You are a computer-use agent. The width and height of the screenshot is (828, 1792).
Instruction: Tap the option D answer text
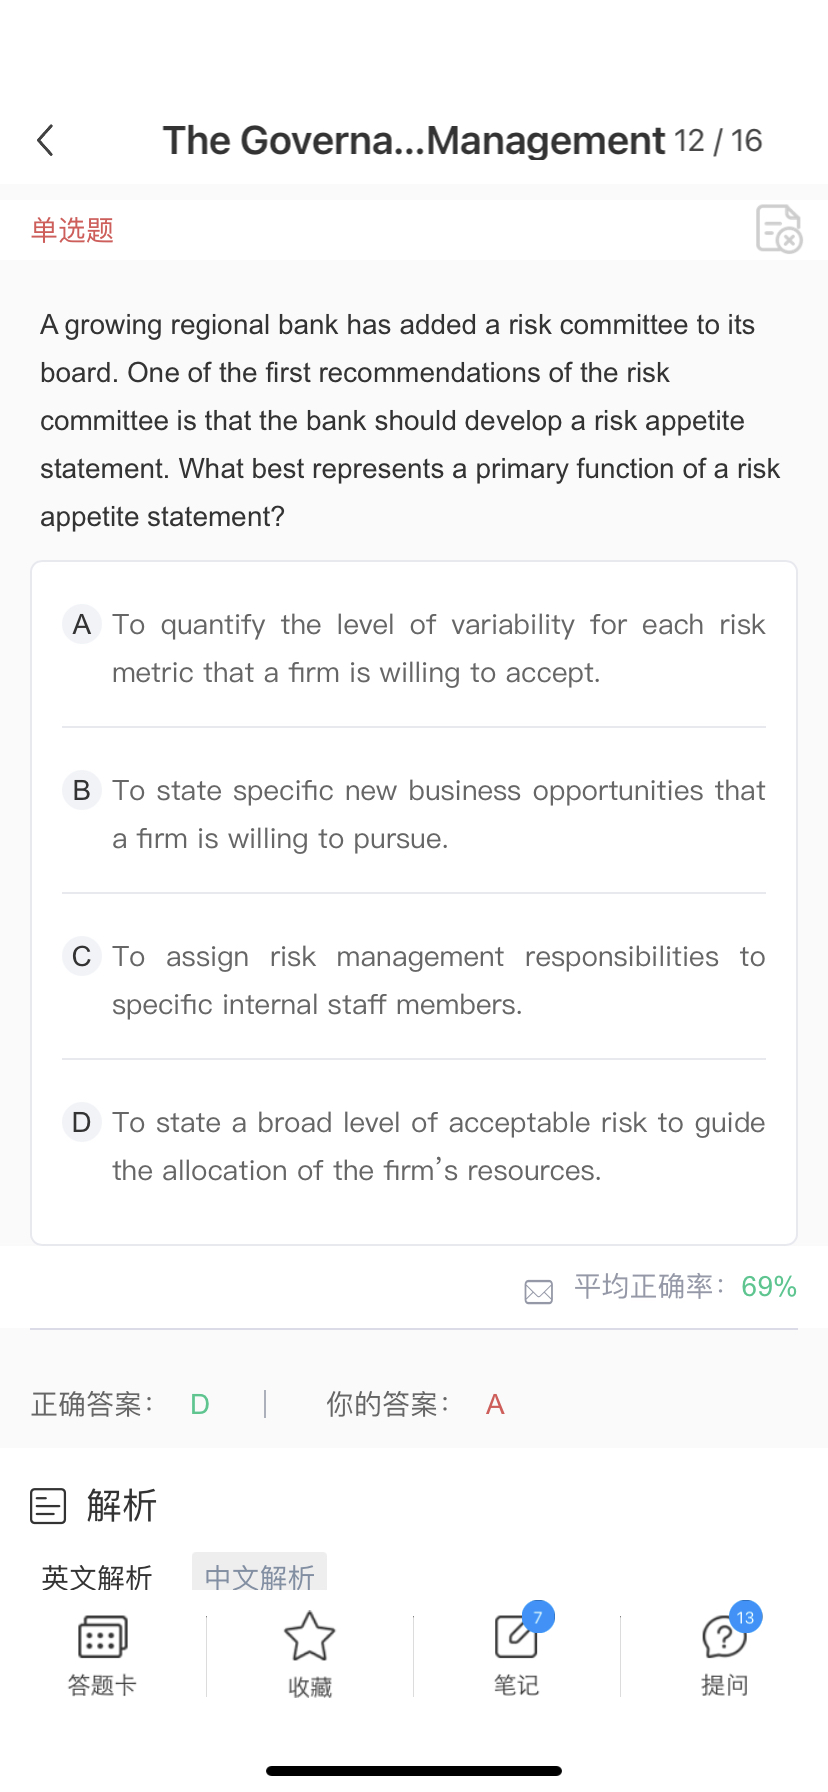click(x=438, y=1146)
